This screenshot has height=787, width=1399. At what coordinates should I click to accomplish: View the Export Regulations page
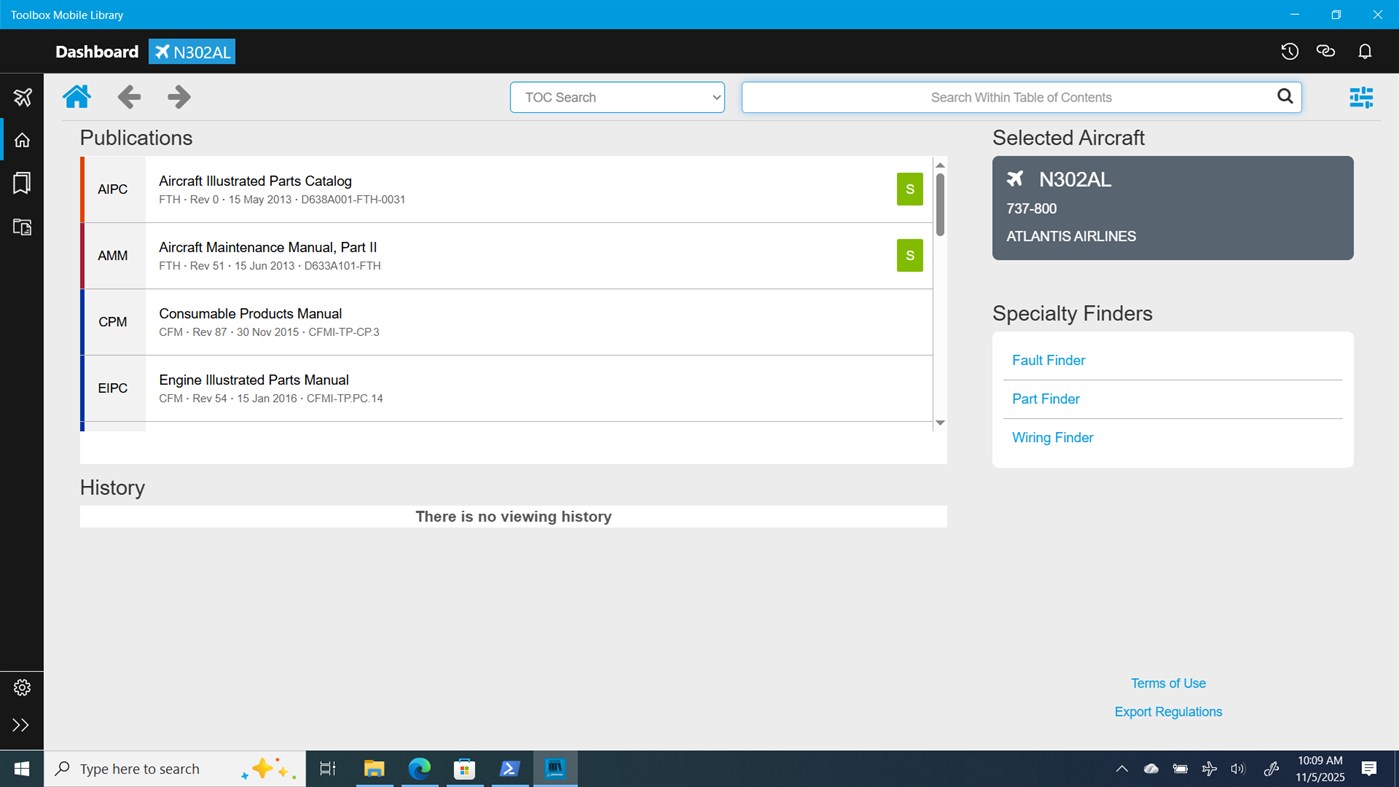click(x=1168, y=711)
